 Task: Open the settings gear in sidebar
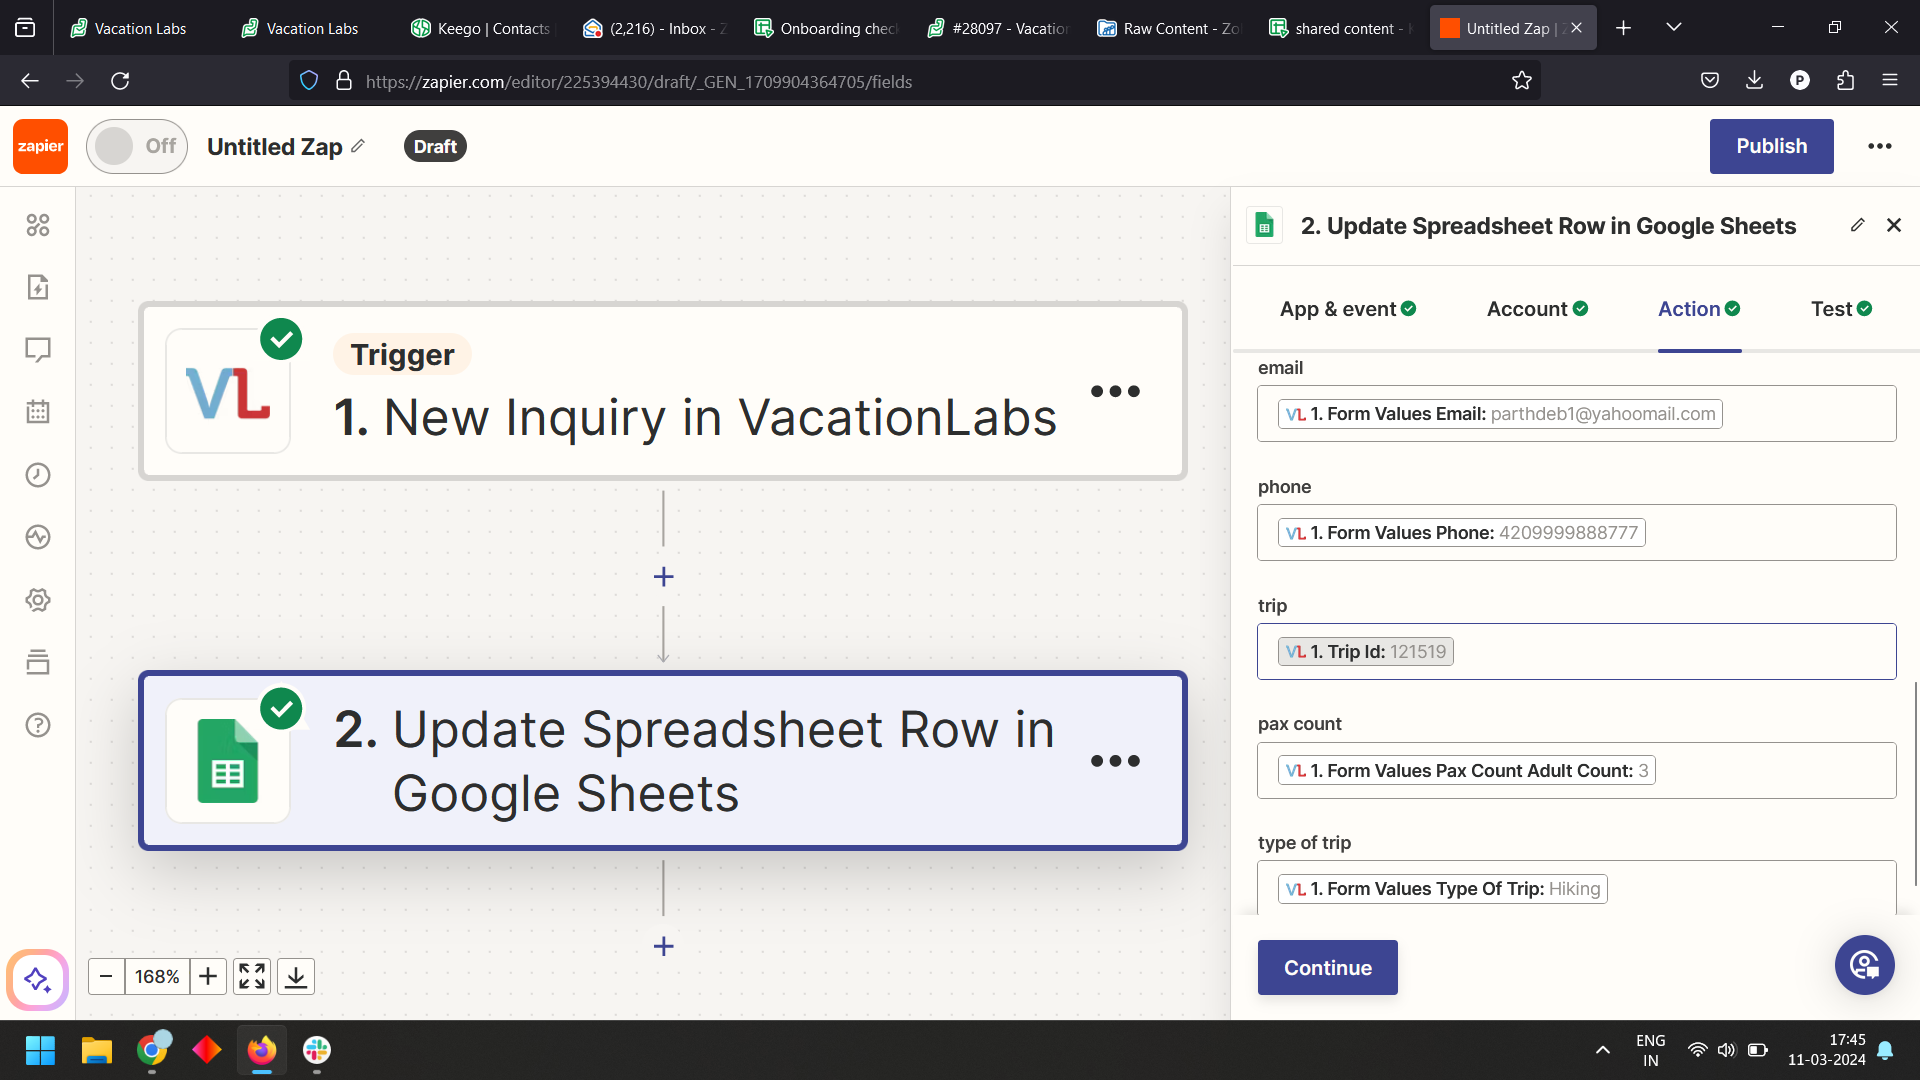click(x=38, y=600)
